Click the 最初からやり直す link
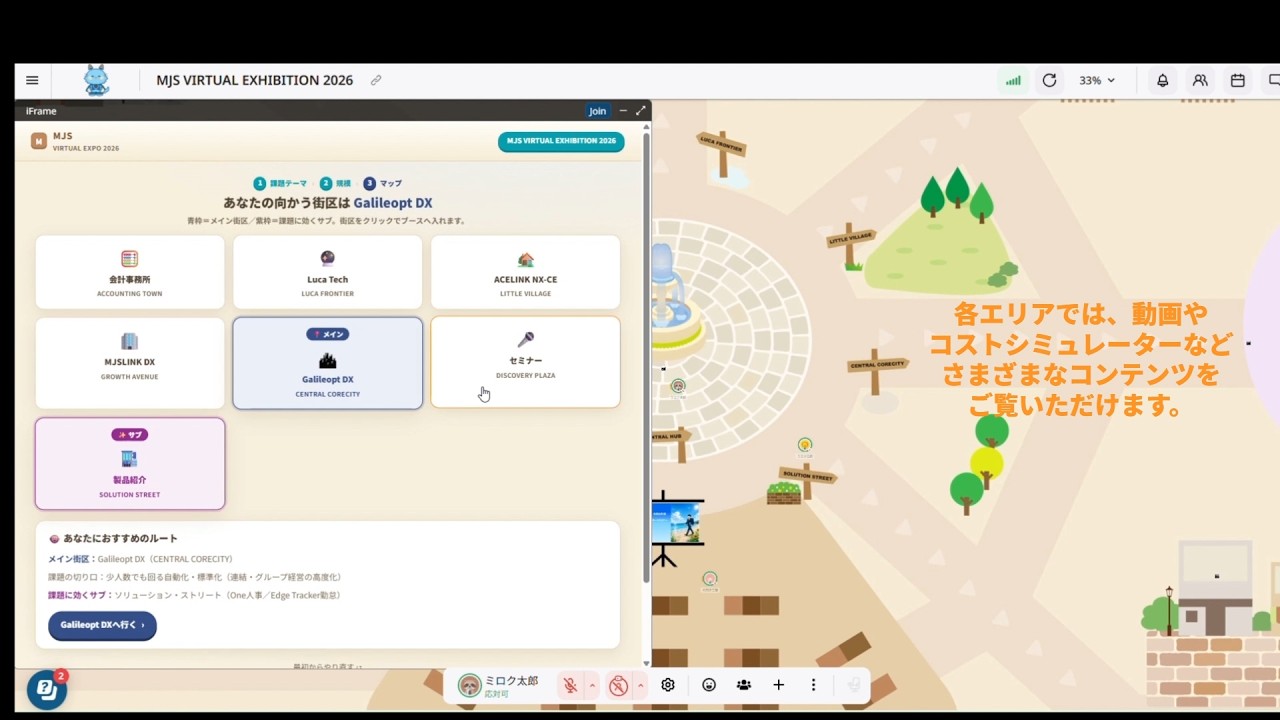1280x720 pixels. [327, 665]
